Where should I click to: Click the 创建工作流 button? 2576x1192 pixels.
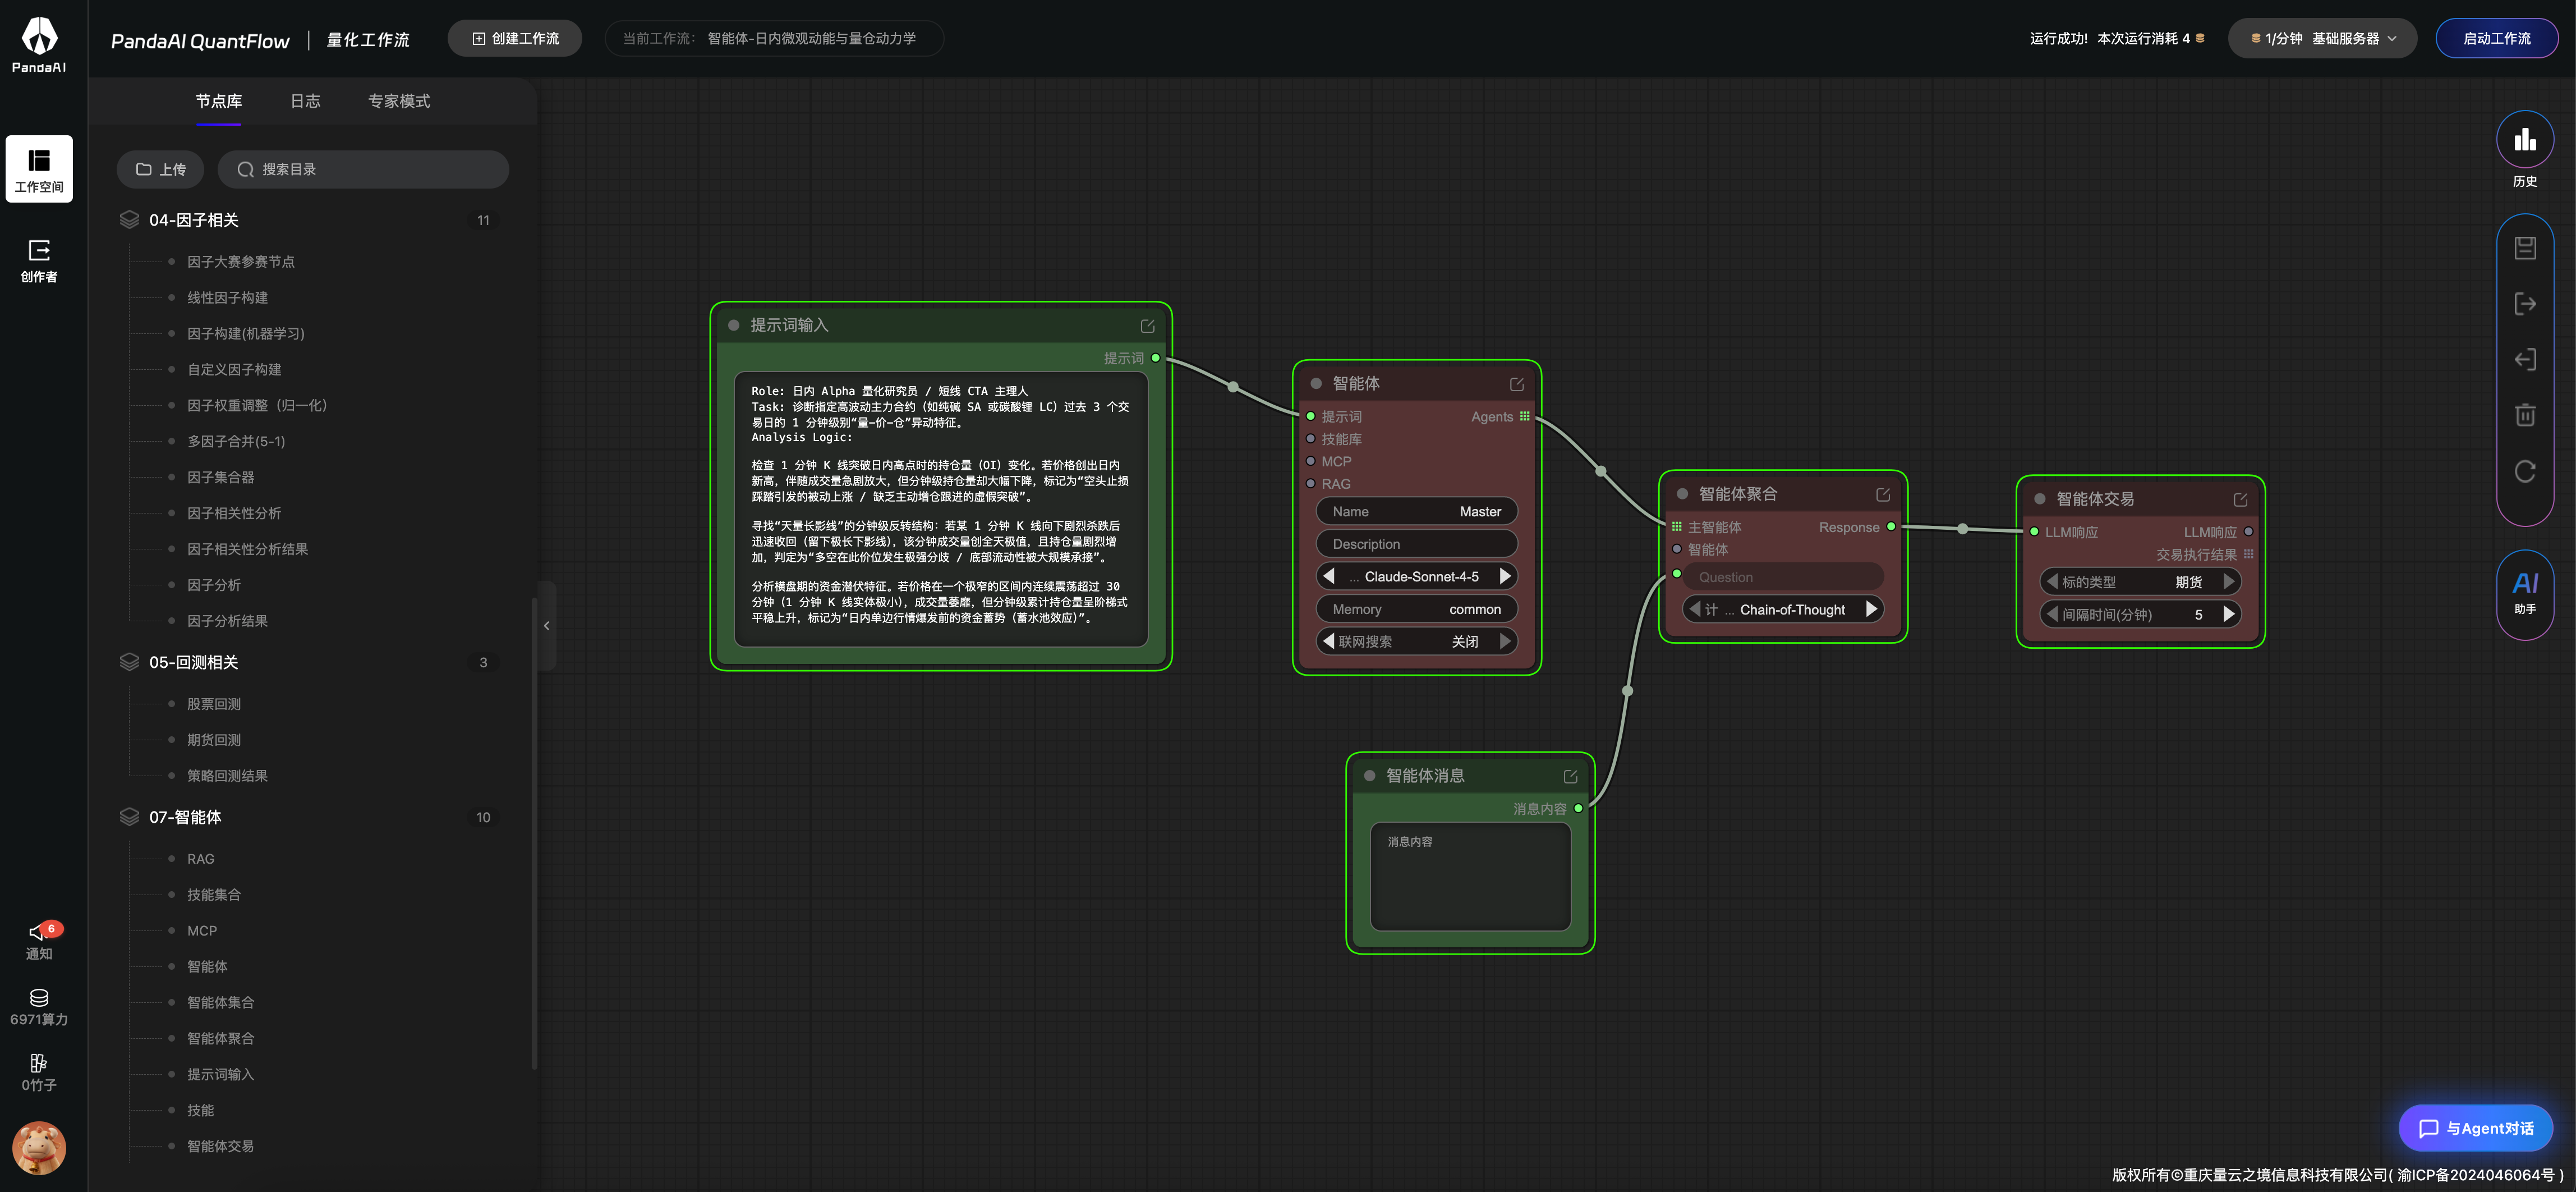click(515, 39)
